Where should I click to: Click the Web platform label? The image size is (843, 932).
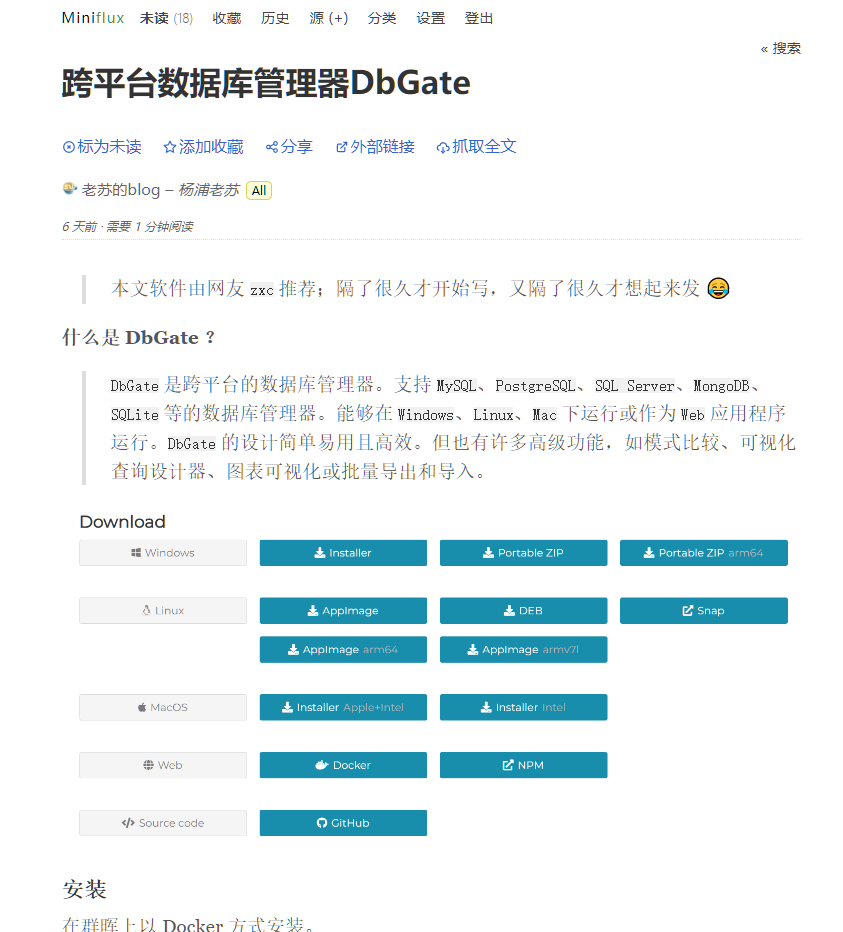click(163, 765)
